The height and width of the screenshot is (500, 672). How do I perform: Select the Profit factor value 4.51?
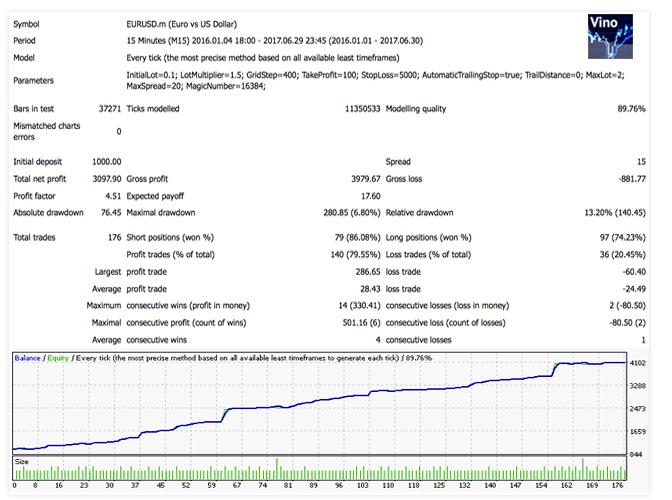coord(112,196)
